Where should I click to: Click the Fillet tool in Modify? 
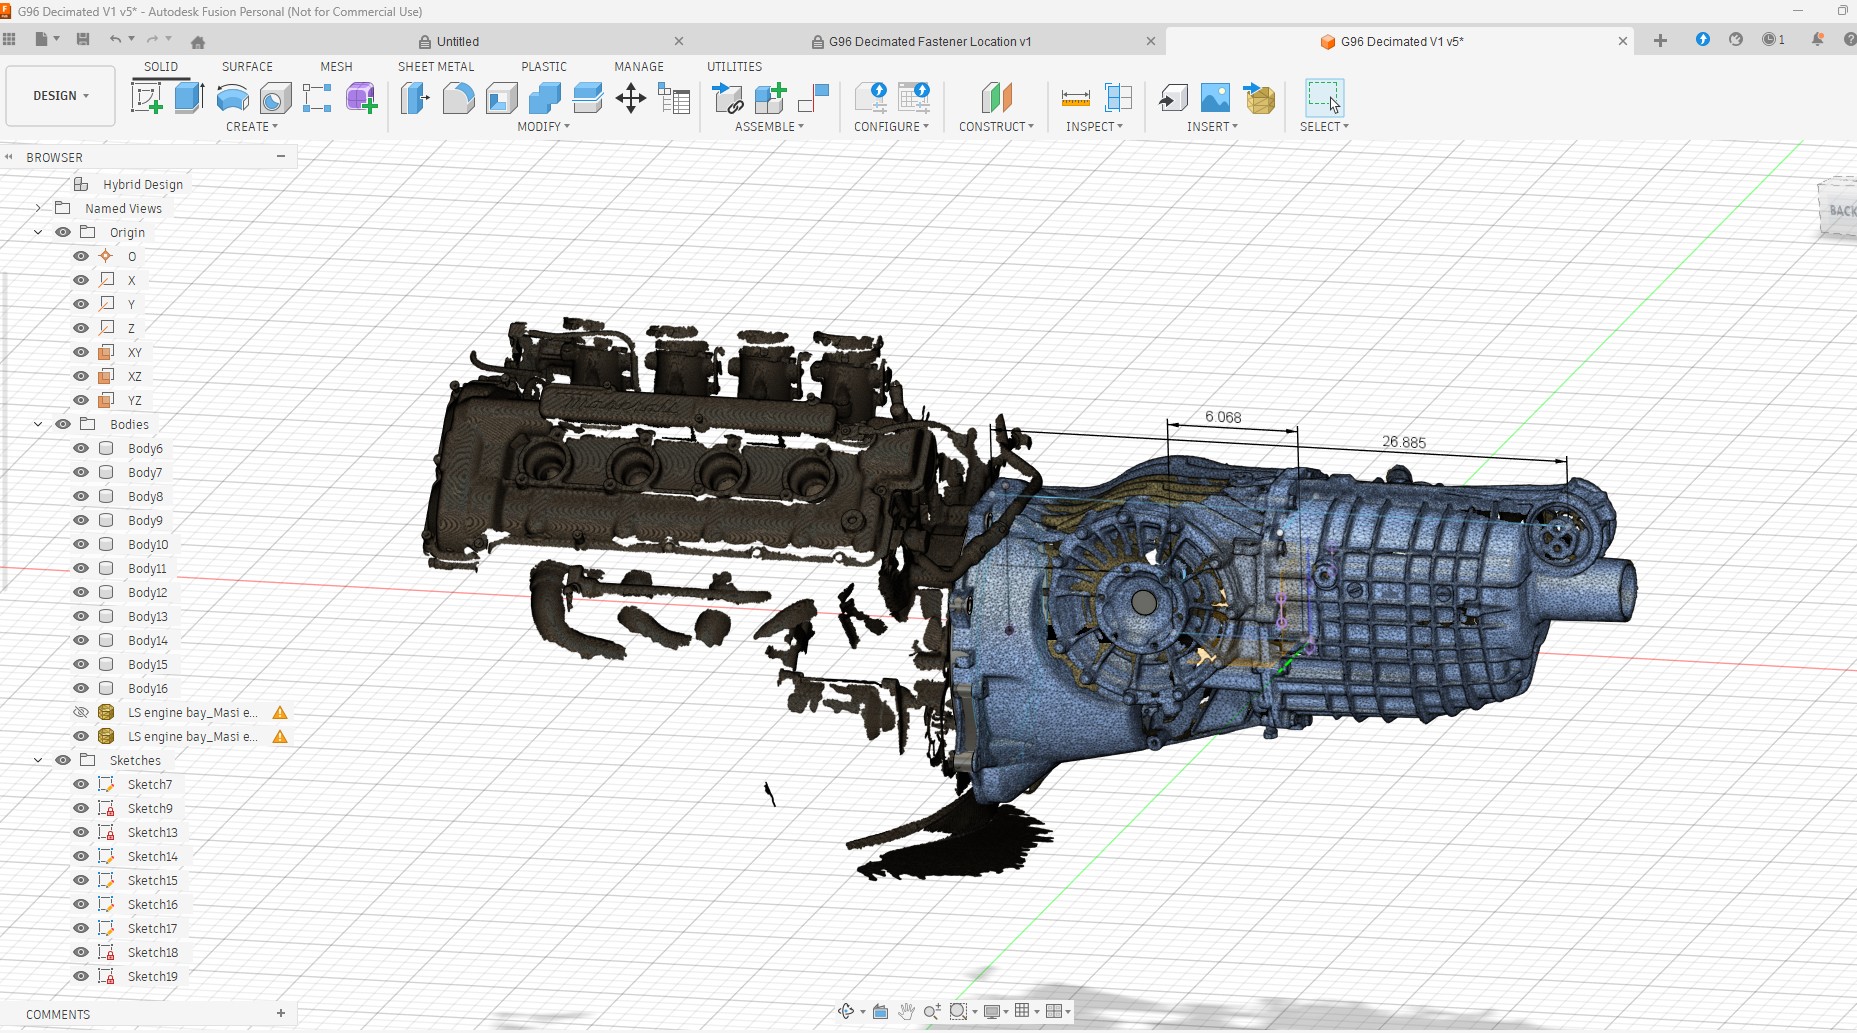(x=458, y=98)
